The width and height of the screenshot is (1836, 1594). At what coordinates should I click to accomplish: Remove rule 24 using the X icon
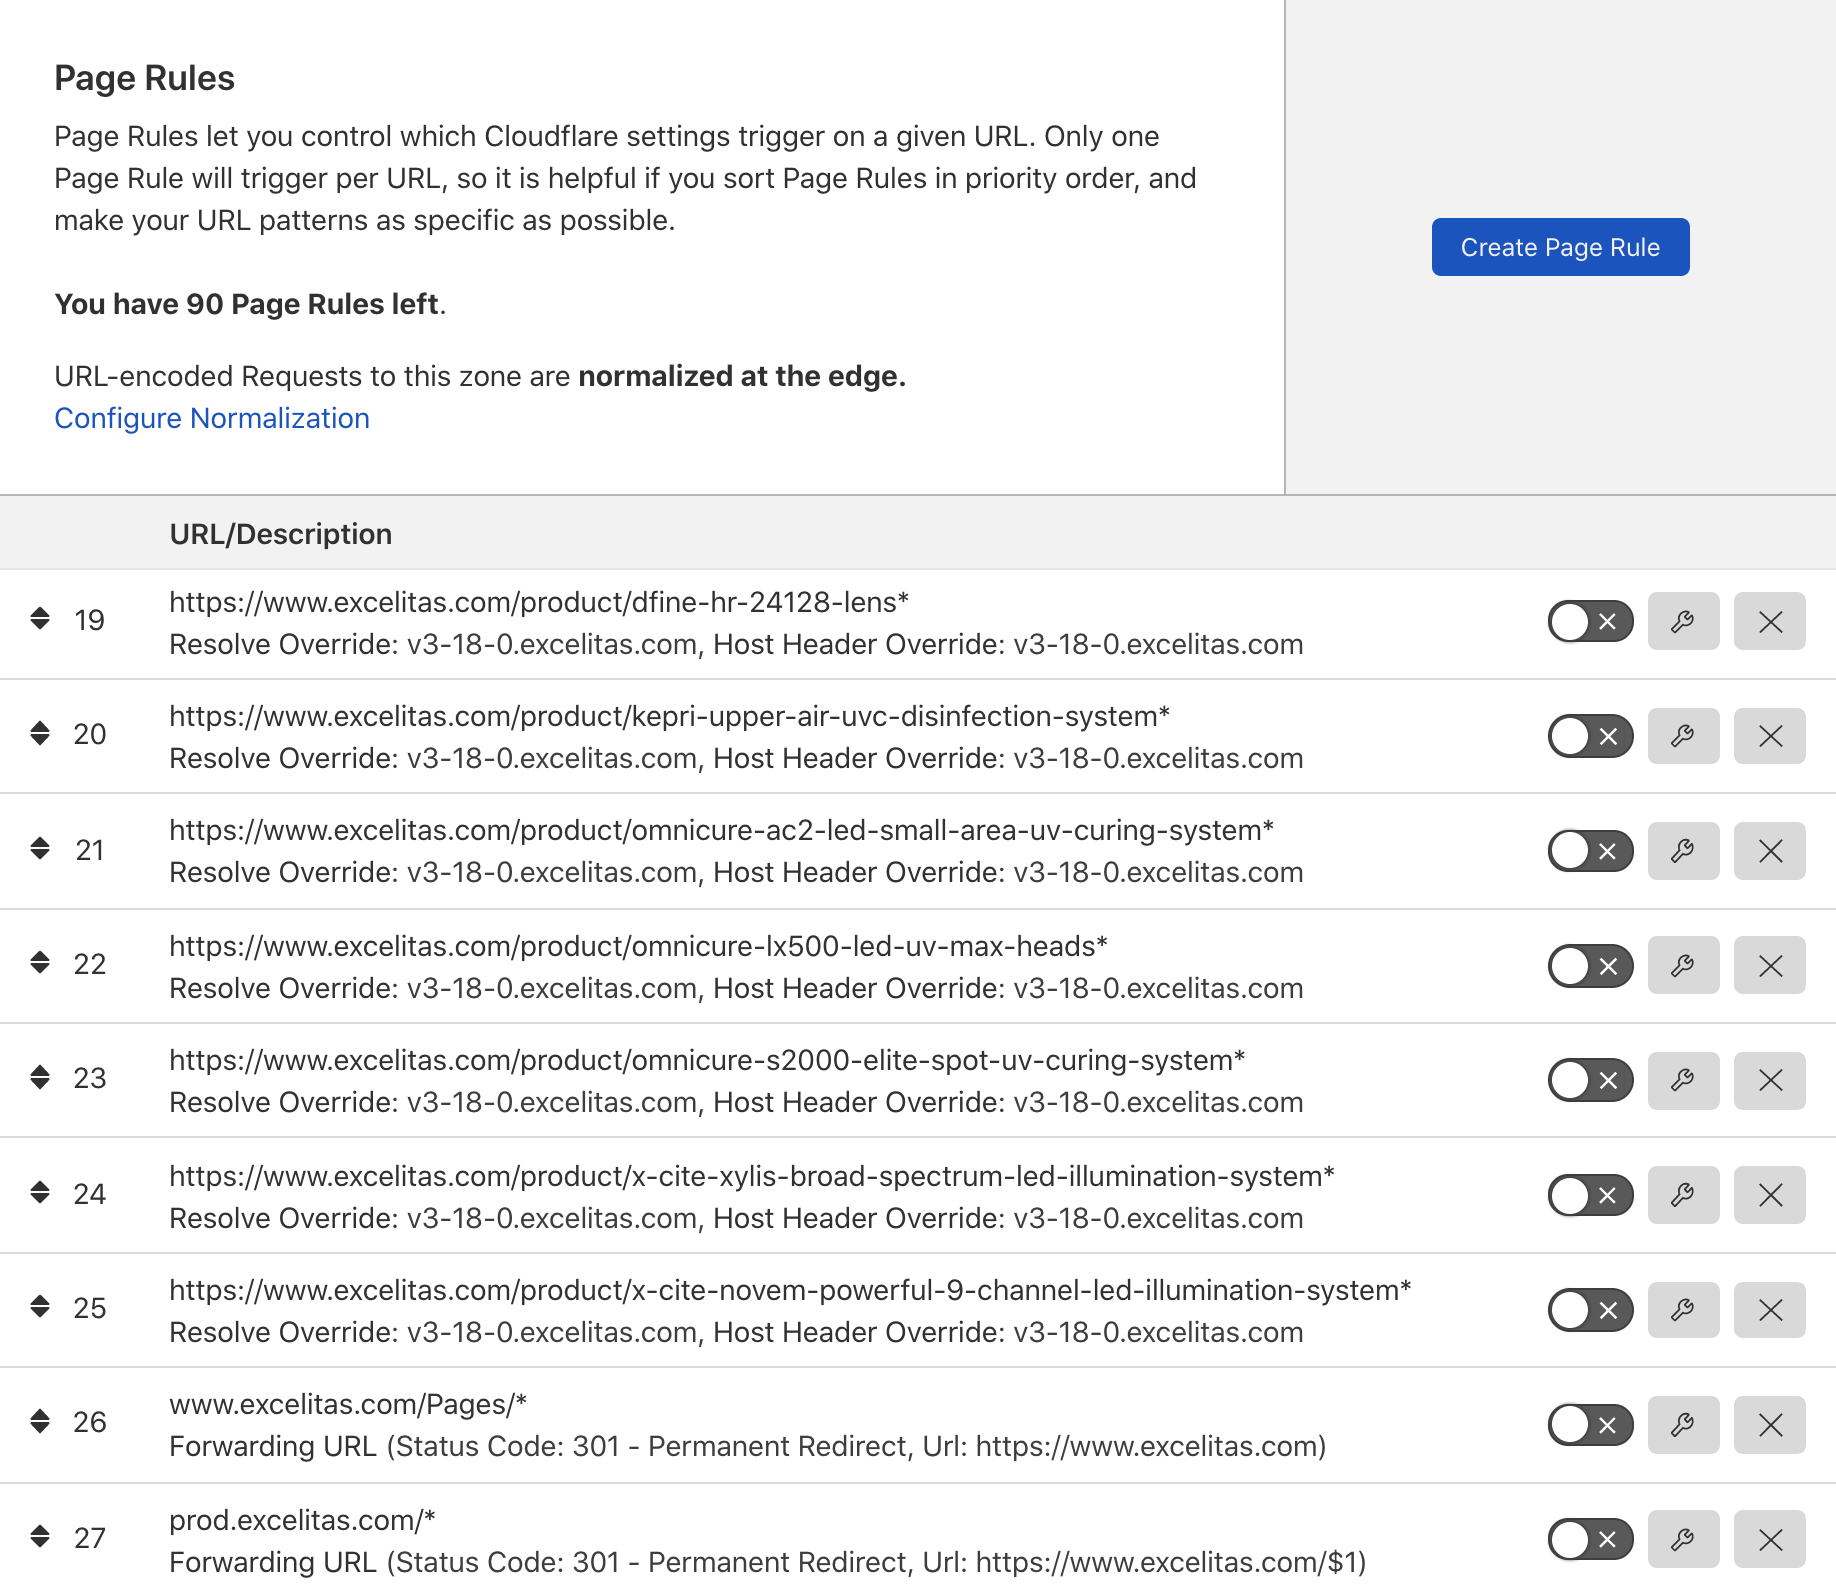point(1769,1195)
